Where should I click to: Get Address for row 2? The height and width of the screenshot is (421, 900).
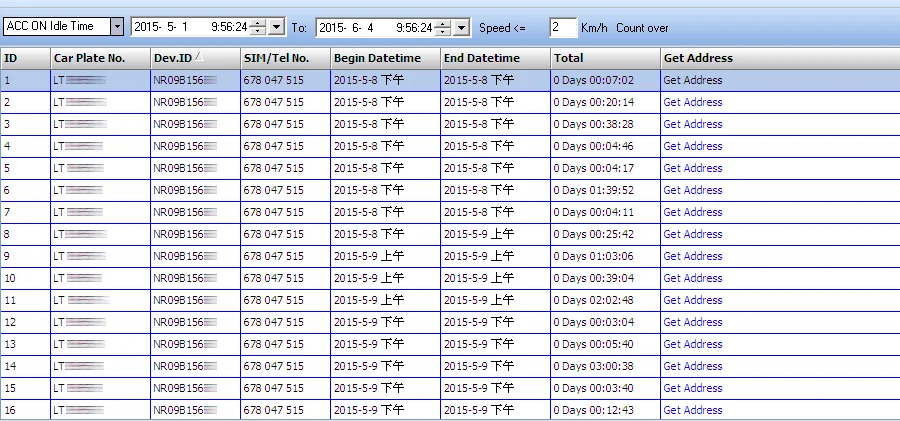pos(693,102)
